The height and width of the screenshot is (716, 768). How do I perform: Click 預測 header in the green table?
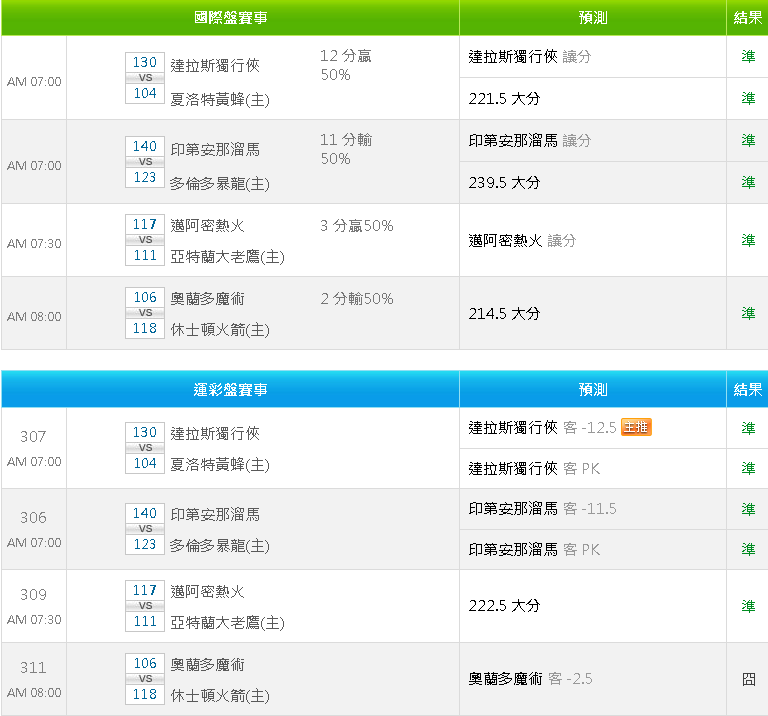point(593,18)
